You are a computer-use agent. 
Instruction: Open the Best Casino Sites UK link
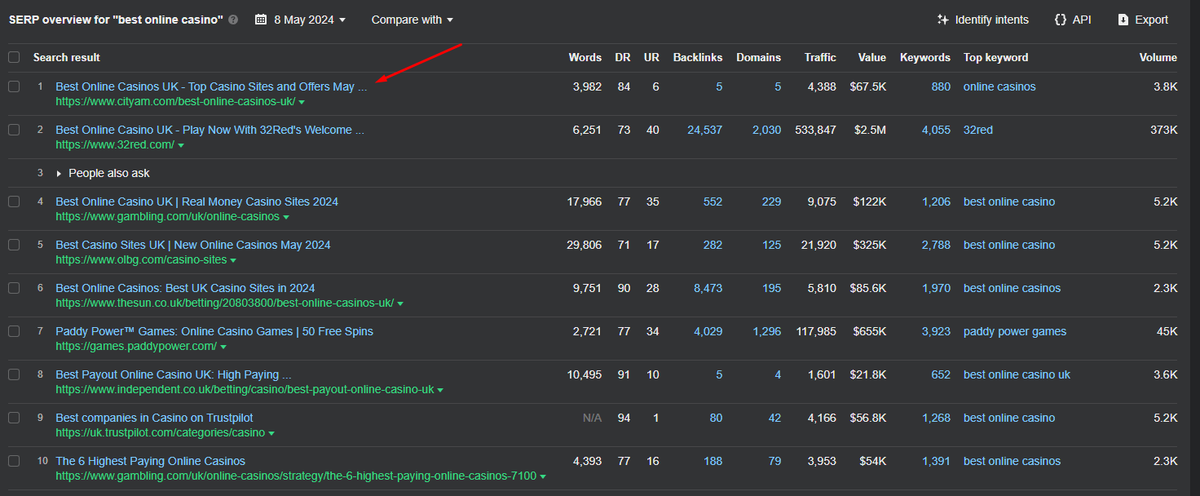click(x=193, y=245)
